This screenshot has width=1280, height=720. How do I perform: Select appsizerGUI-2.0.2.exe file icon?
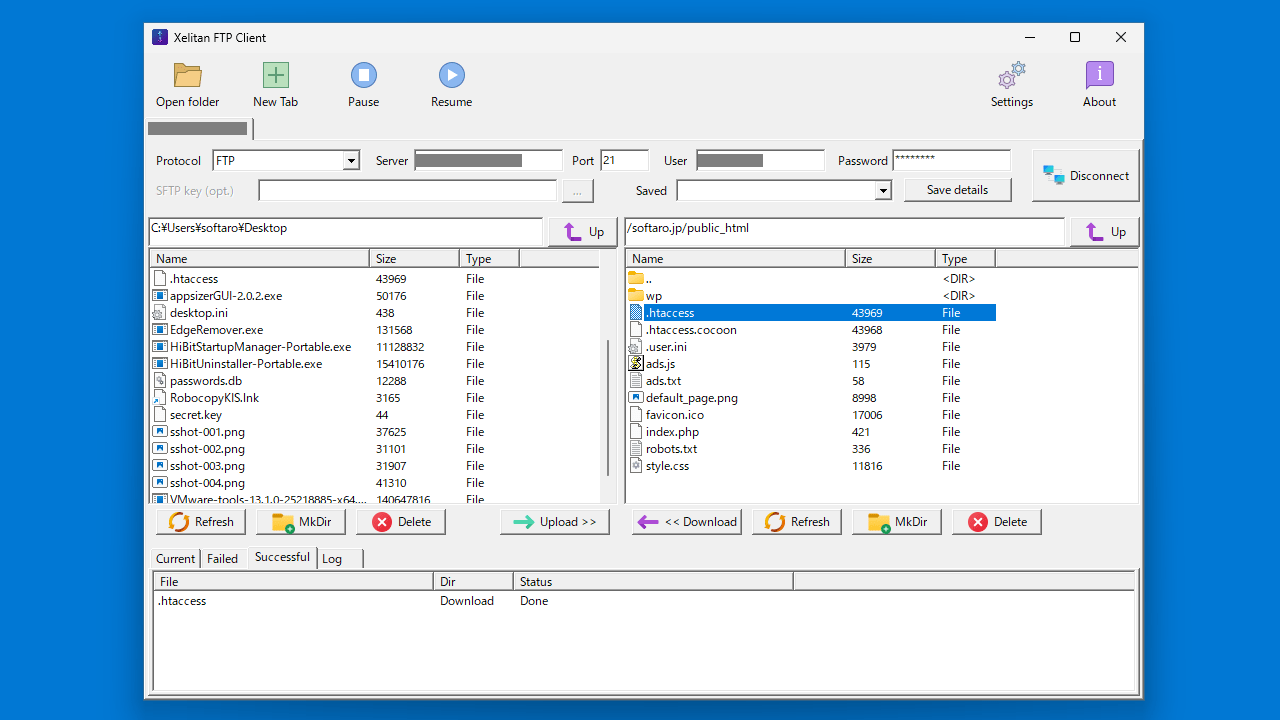160,296
